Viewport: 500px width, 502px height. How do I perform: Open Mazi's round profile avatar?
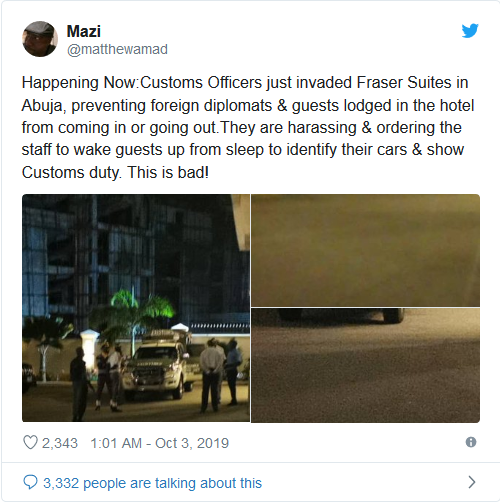pos(40,39)
